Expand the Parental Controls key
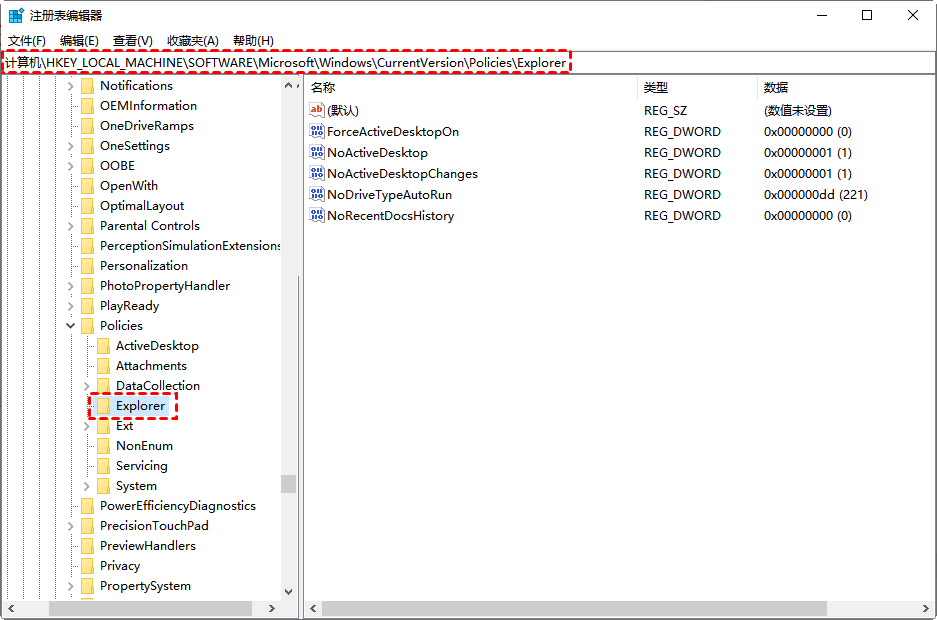This screenshot has height=620, width=937. coord(71,226)
